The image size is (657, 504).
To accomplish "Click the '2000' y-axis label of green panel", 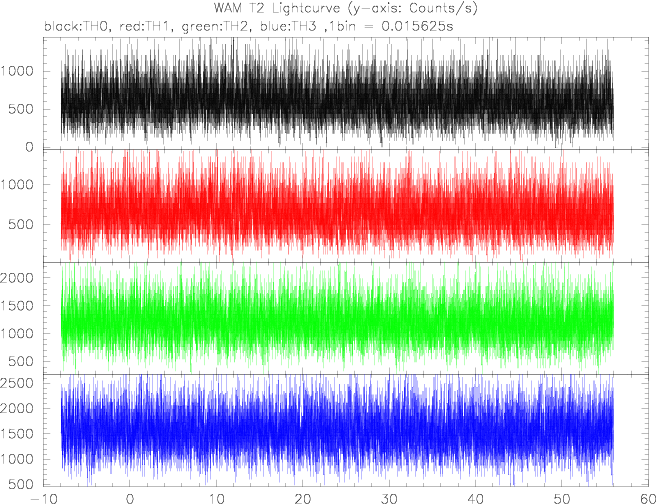I will point(16,277).
